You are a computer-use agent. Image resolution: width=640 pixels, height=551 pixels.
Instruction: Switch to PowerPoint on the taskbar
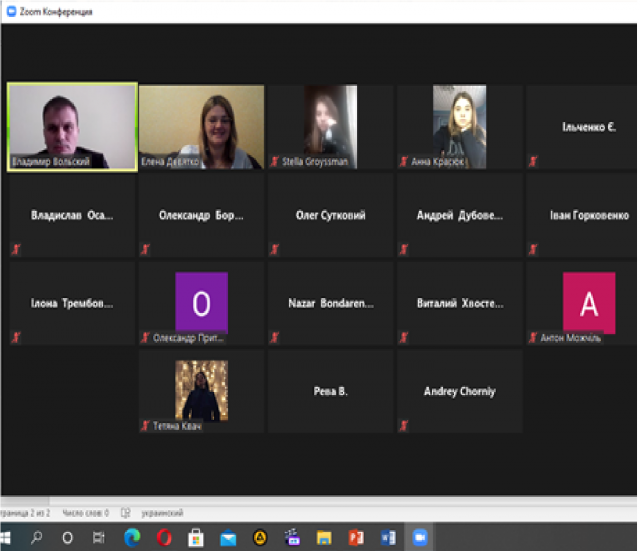pos(356,538)
